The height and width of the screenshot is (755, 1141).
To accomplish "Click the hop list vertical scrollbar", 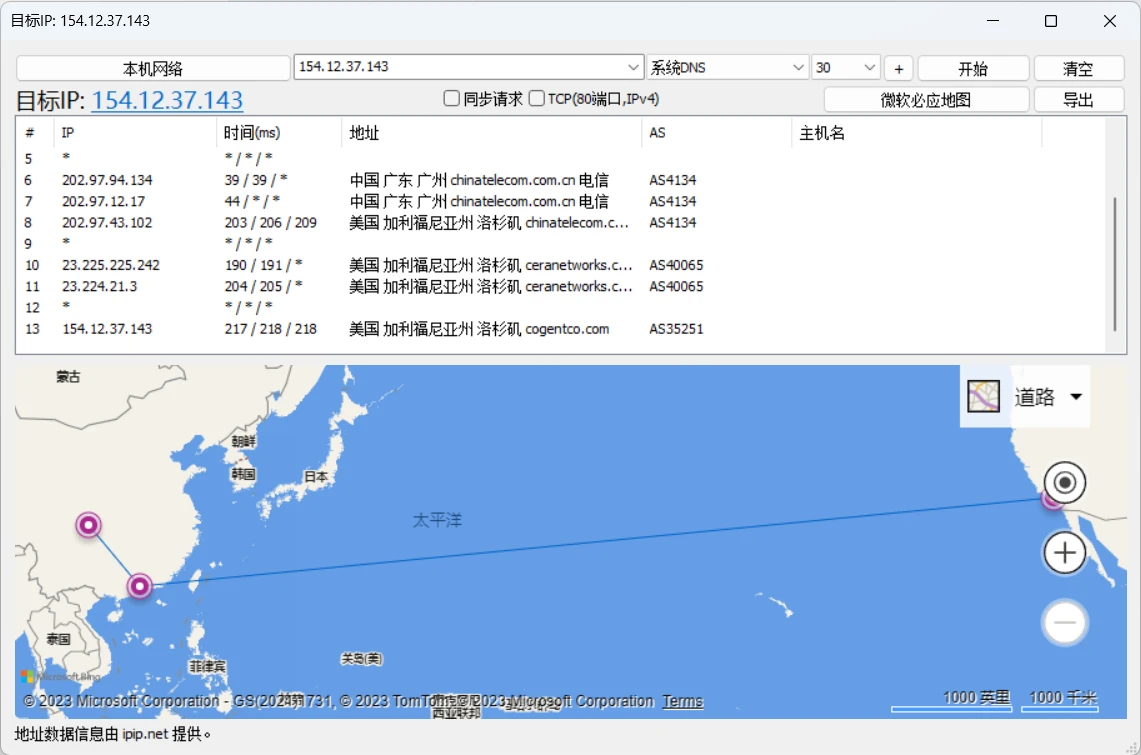I will click(1115, 263).
